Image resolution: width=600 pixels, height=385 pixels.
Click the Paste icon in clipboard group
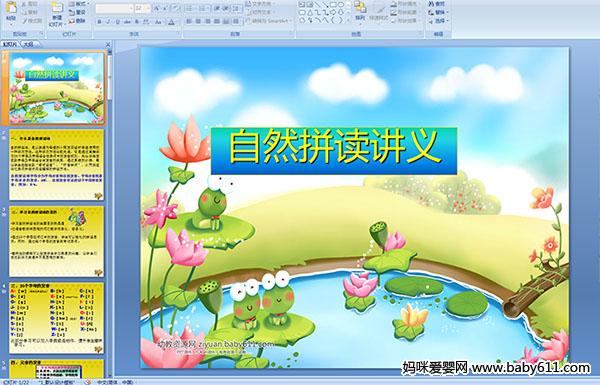click(11, 13)
